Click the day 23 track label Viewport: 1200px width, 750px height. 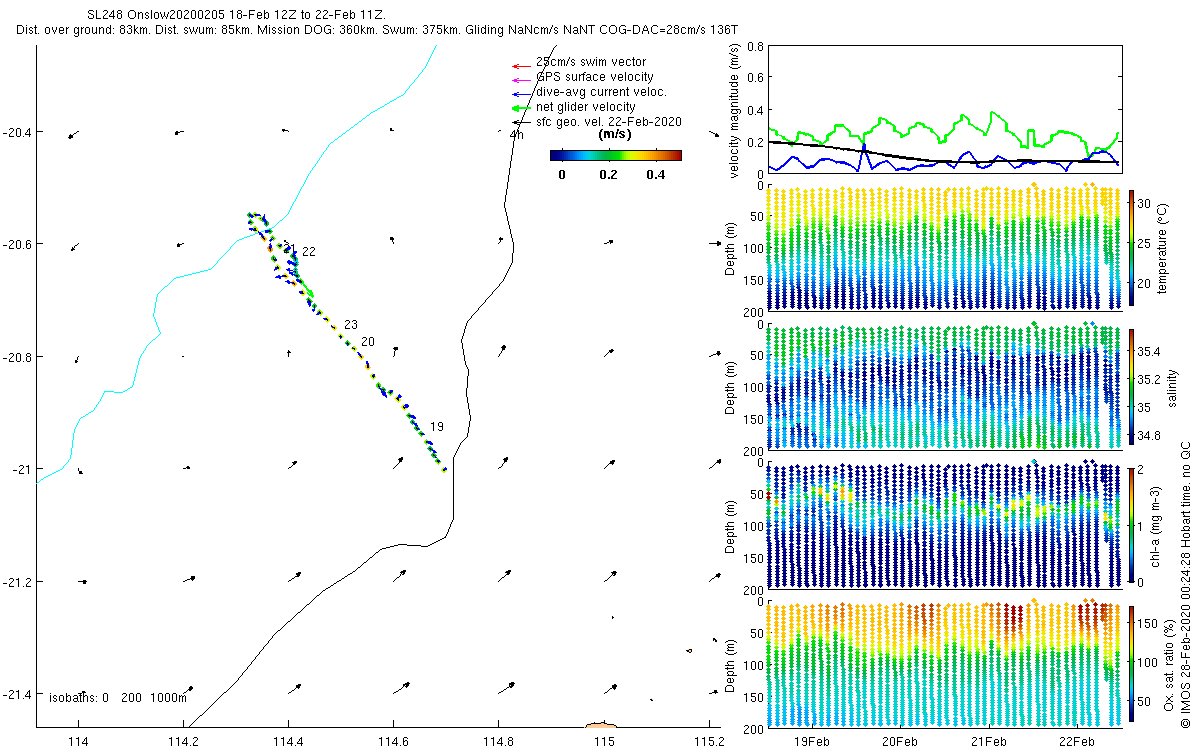(x=350, y=325)
